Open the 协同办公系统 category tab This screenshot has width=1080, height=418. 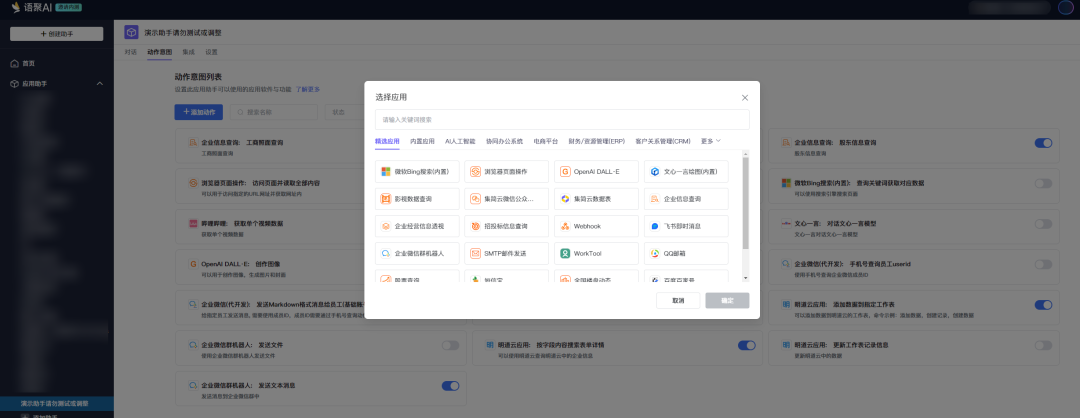[x=504, y=141]
